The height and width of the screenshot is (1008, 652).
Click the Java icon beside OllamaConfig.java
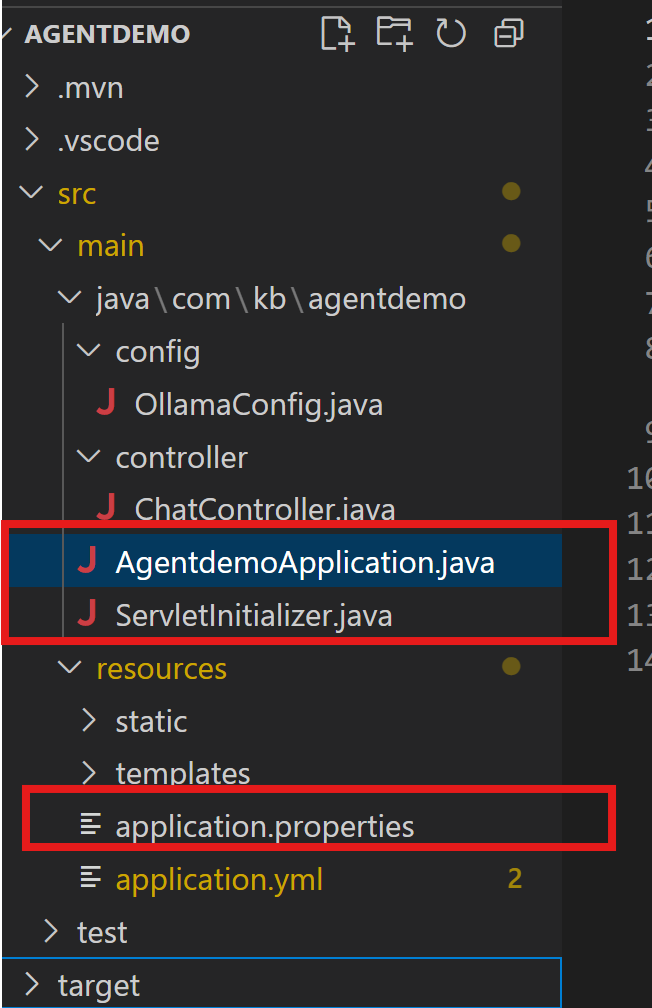[106, 403]
